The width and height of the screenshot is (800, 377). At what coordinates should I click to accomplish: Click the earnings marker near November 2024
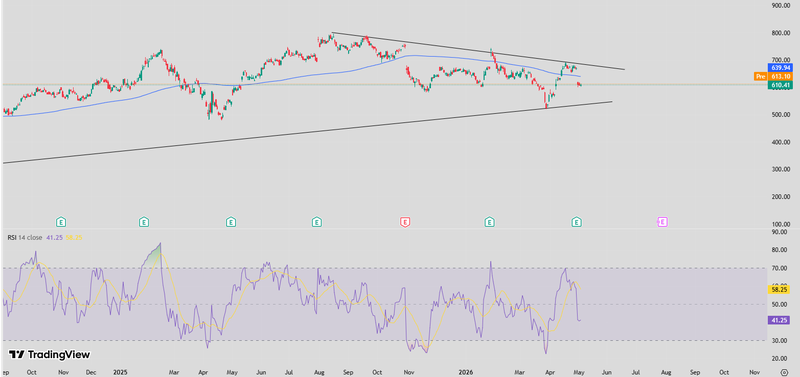(61, 222)
